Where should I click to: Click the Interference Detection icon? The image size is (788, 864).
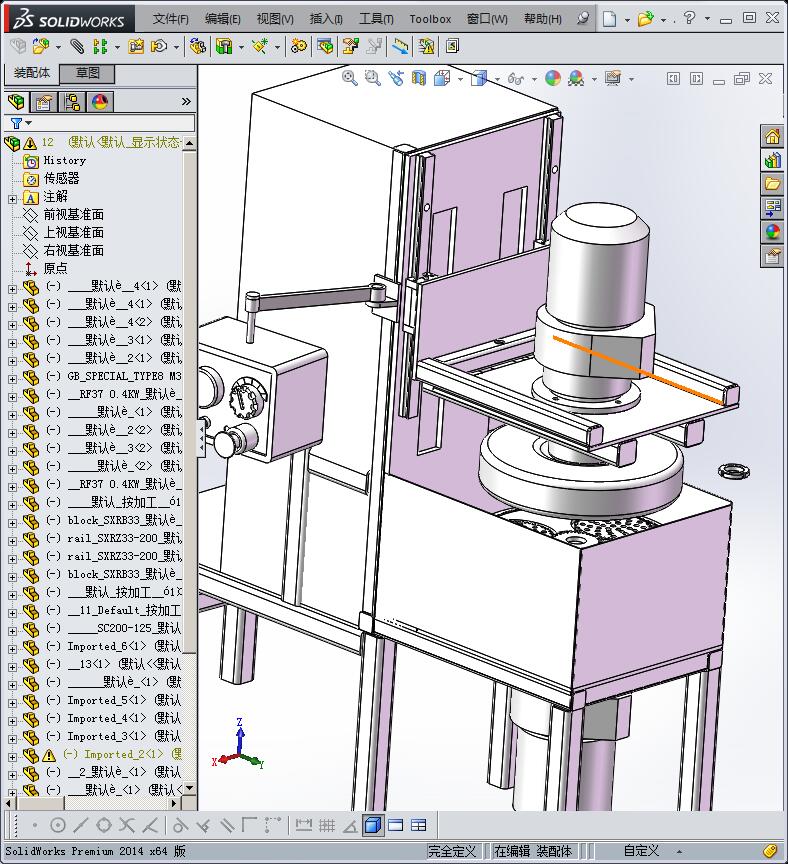(x=401, y=46)
